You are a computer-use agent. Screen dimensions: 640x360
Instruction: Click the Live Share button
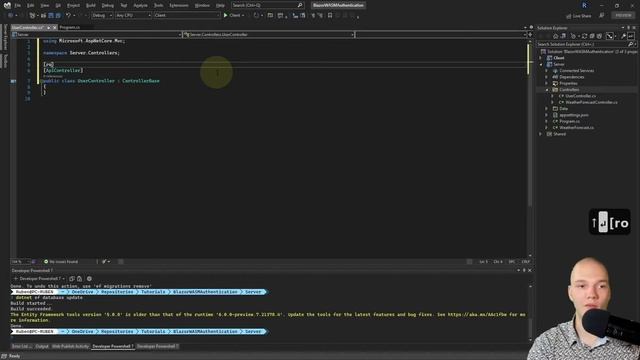(579, 16)
